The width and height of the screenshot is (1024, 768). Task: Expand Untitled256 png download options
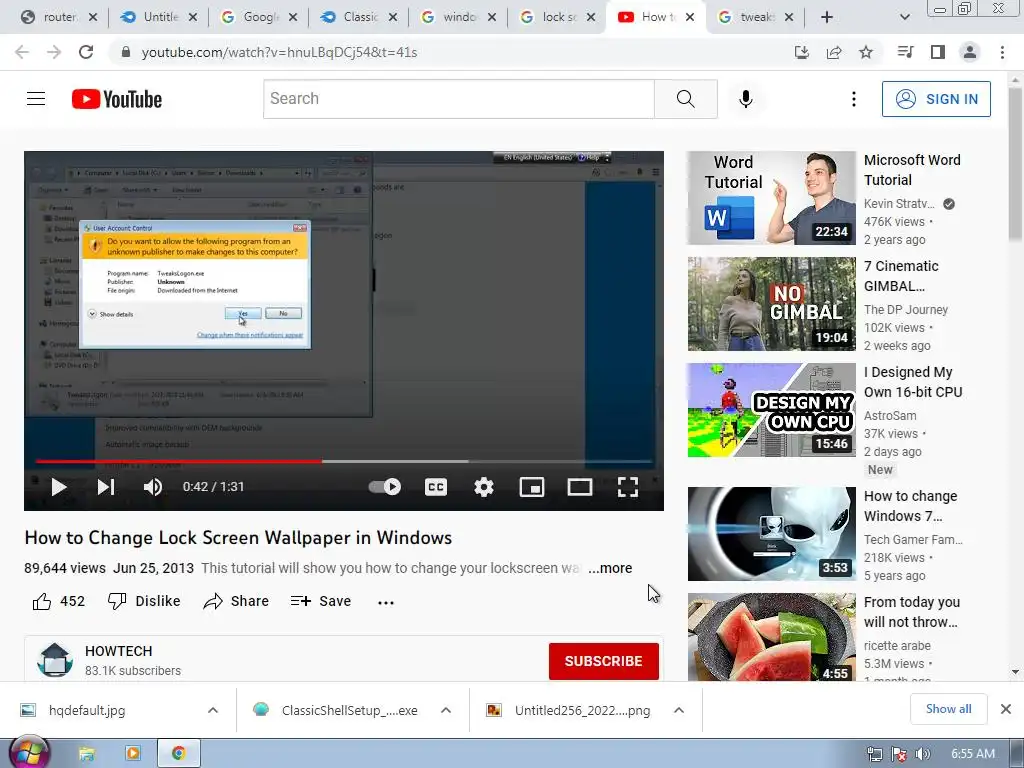(679, 710)
